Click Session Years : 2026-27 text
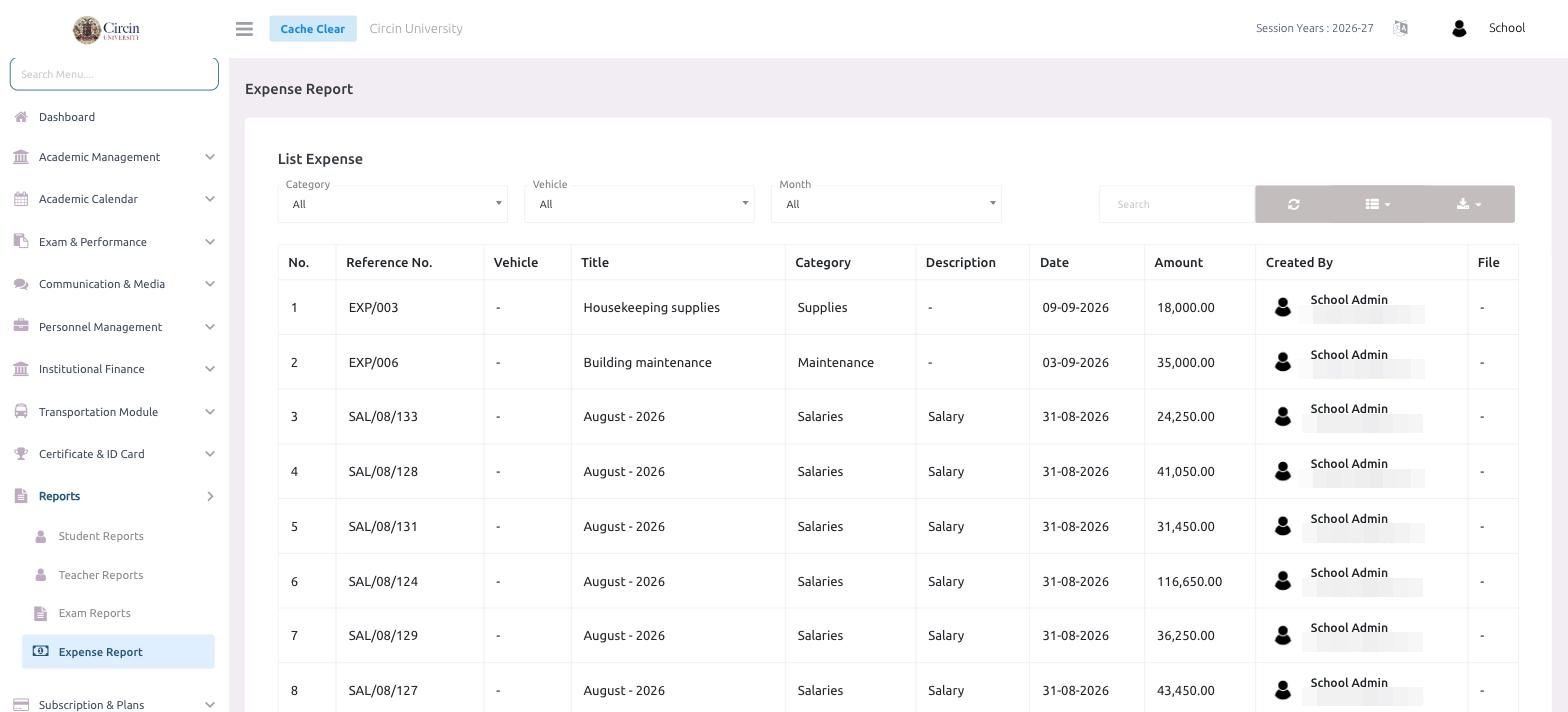 click(1314, 28)
